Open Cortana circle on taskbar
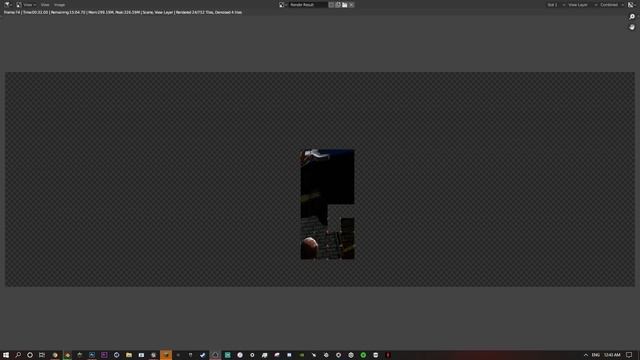 tap(30, 355)
